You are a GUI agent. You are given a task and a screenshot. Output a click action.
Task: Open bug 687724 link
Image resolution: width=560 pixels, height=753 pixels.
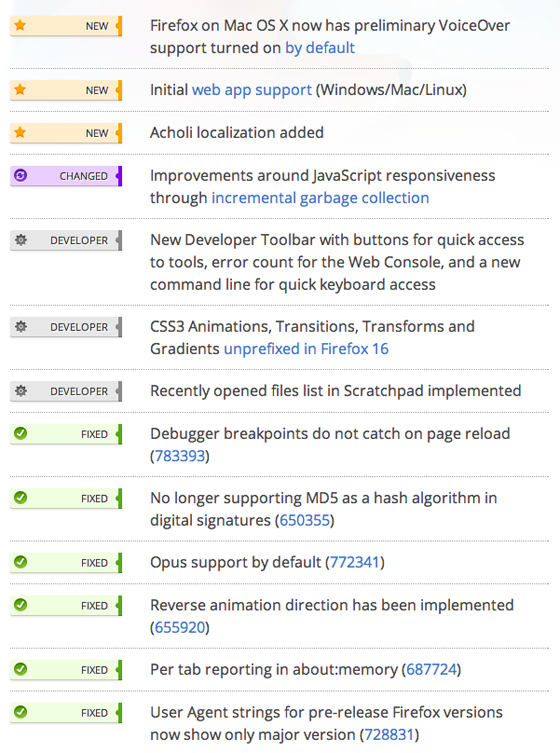click(x=431, y=669)
